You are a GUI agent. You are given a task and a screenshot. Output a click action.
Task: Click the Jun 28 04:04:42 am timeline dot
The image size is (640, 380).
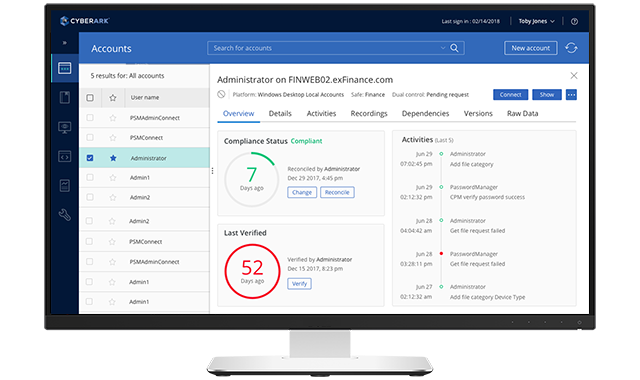[441, 220]
